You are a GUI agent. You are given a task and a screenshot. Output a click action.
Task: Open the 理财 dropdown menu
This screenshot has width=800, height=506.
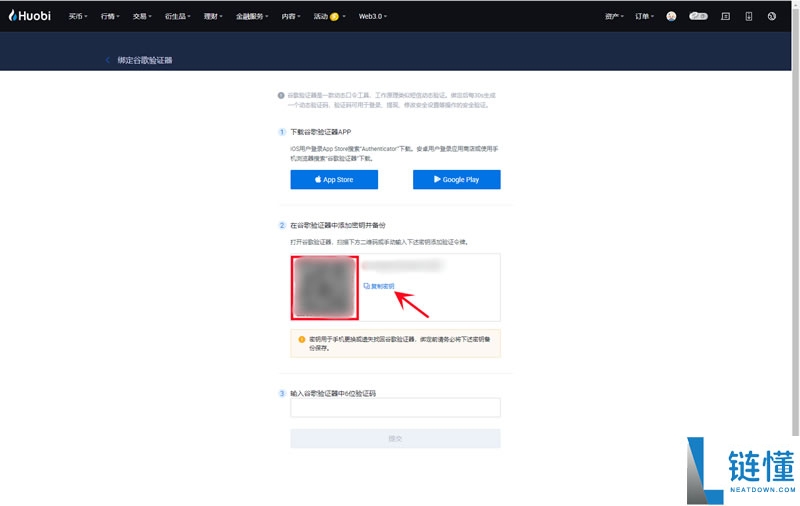(213, 16)
